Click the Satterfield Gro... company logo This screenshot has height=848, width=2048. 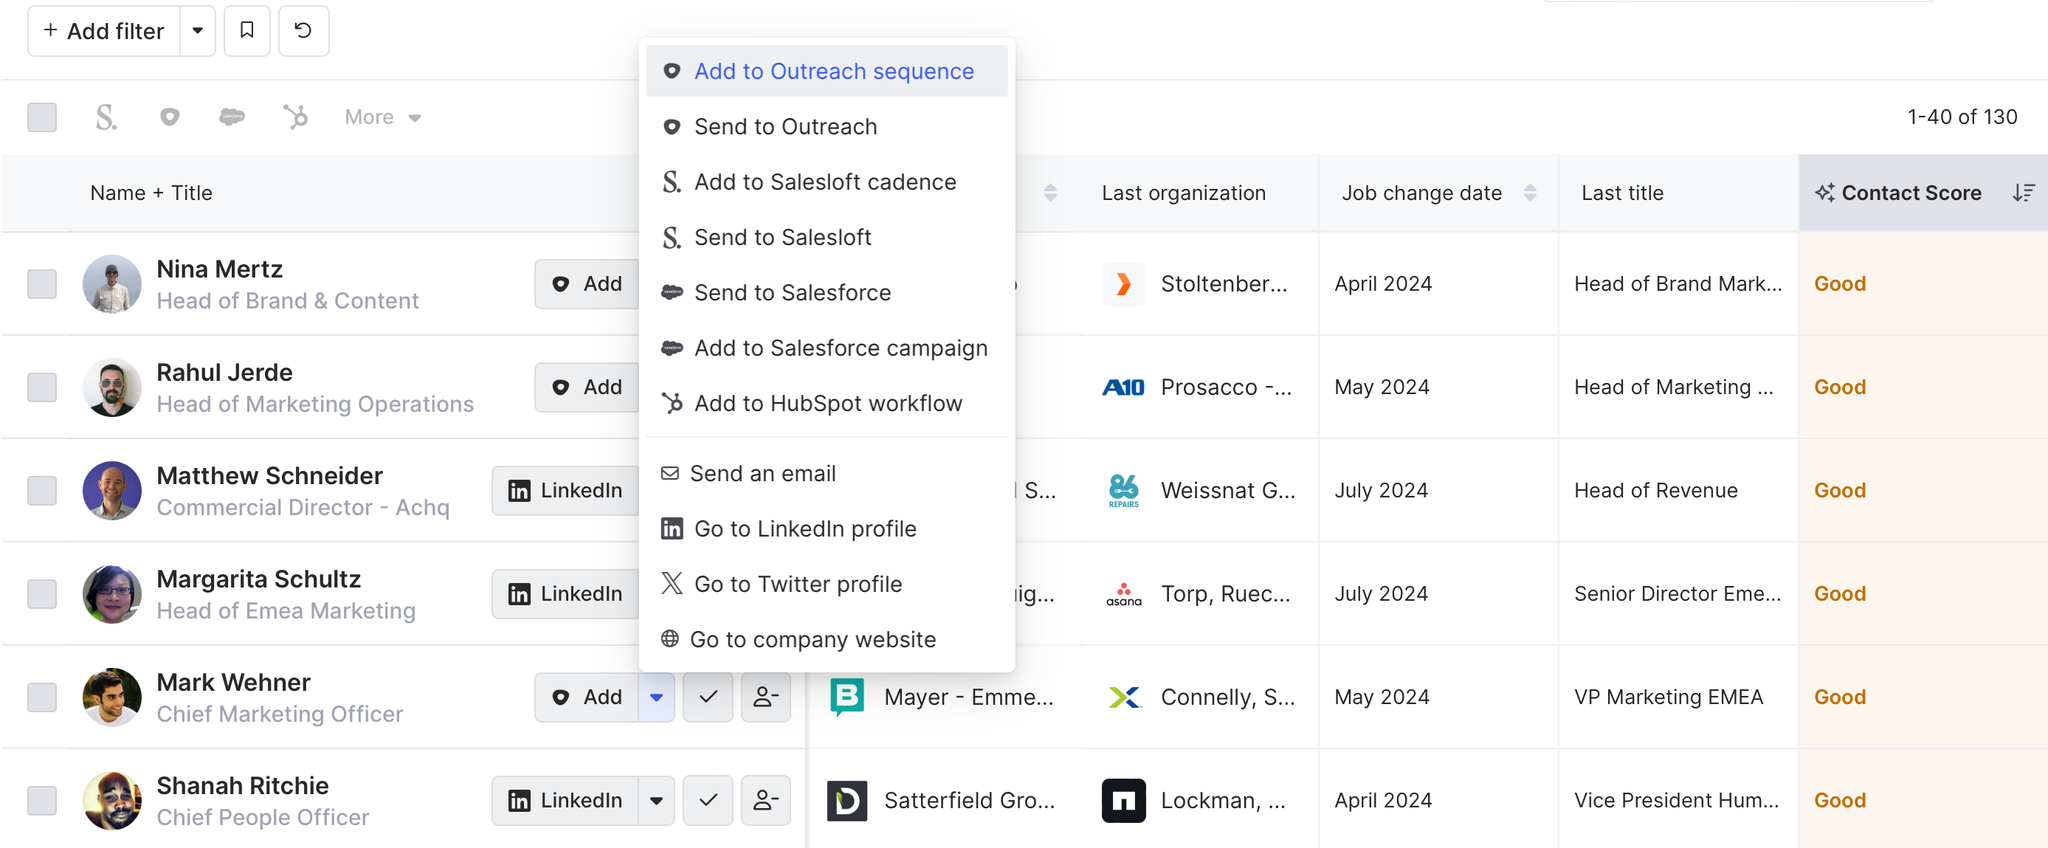pos(847,800)
